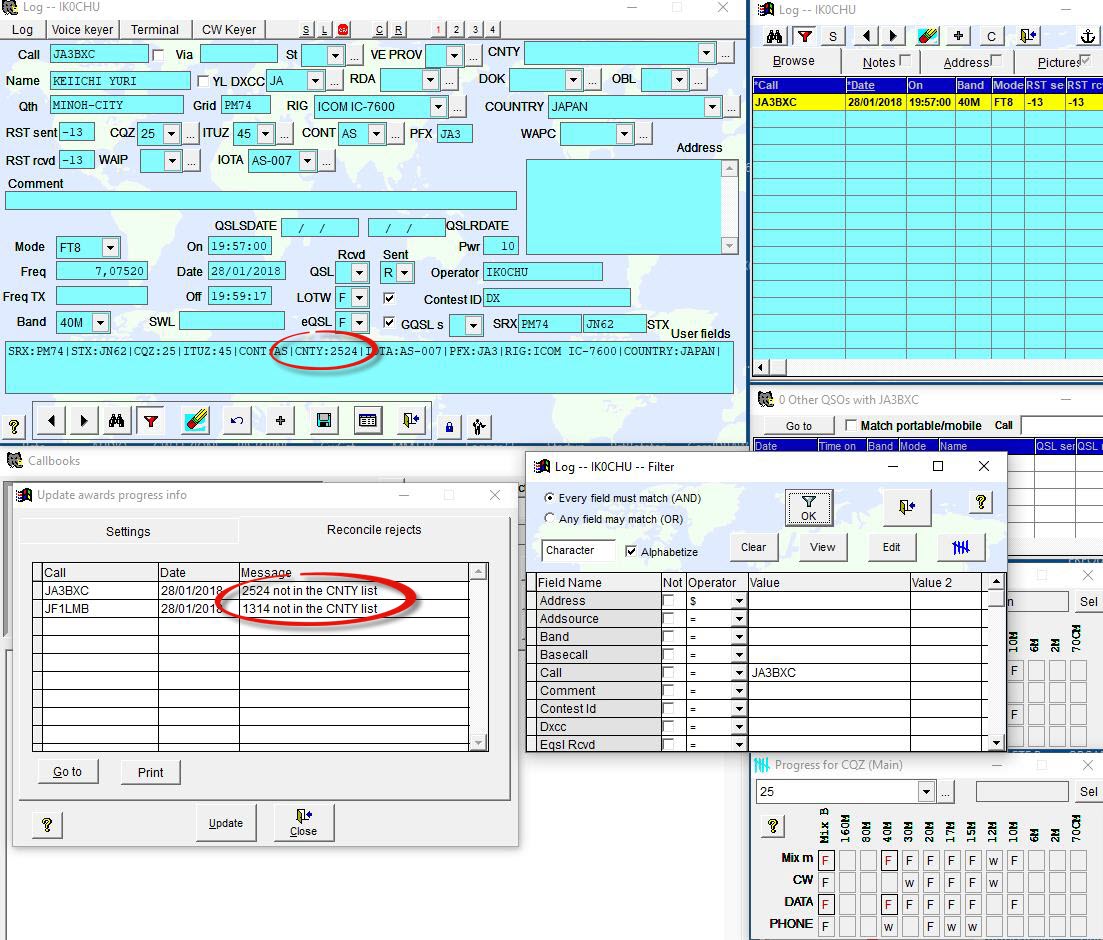The height and width of the screenshot is (940, 1103).
Task: Open the Mode dropdown showing FT8
Action: tap(110, 247)
